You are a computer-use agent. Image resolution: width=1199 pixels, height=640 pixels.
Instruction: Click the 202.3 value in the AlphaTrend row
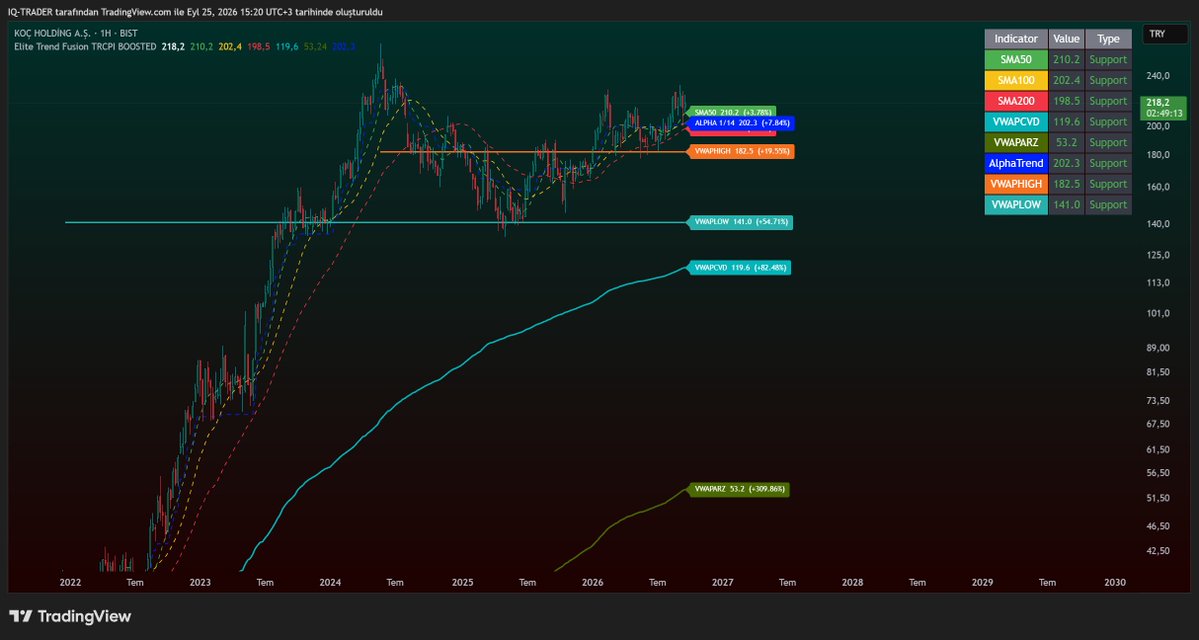point(1066,163)
